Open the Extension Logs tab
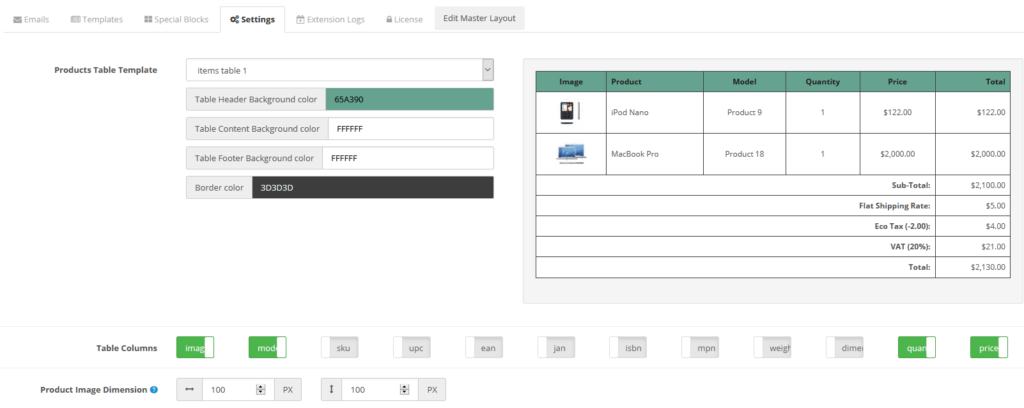This screenshot has height=408, width=1024. pos(330,20)
